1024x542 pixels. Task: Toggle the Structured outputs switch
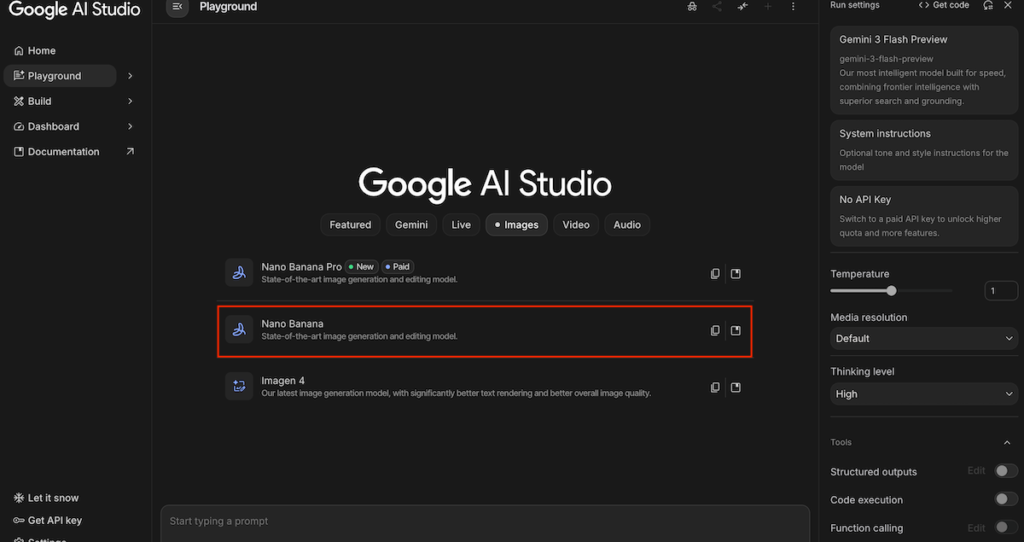tap(1005, 471)
